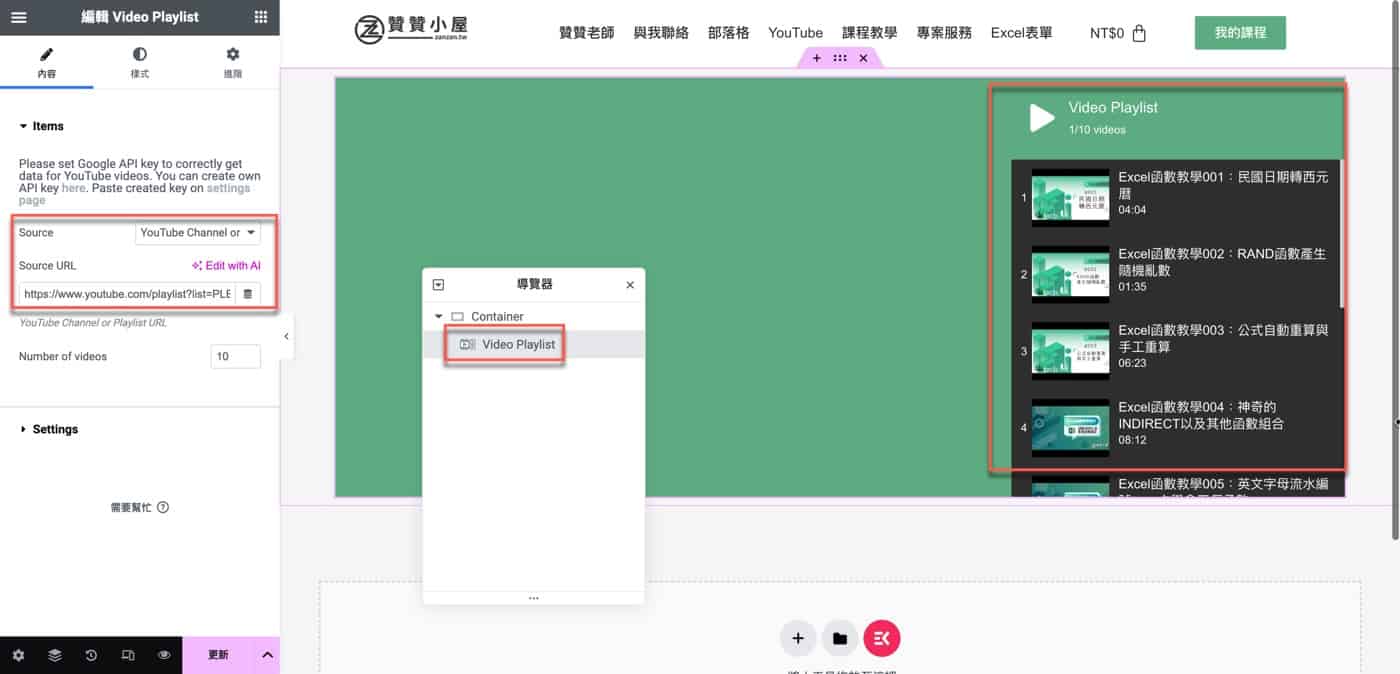Click the playlist scrollbar
This screenshot has width=1400, height=674.
1342,233
